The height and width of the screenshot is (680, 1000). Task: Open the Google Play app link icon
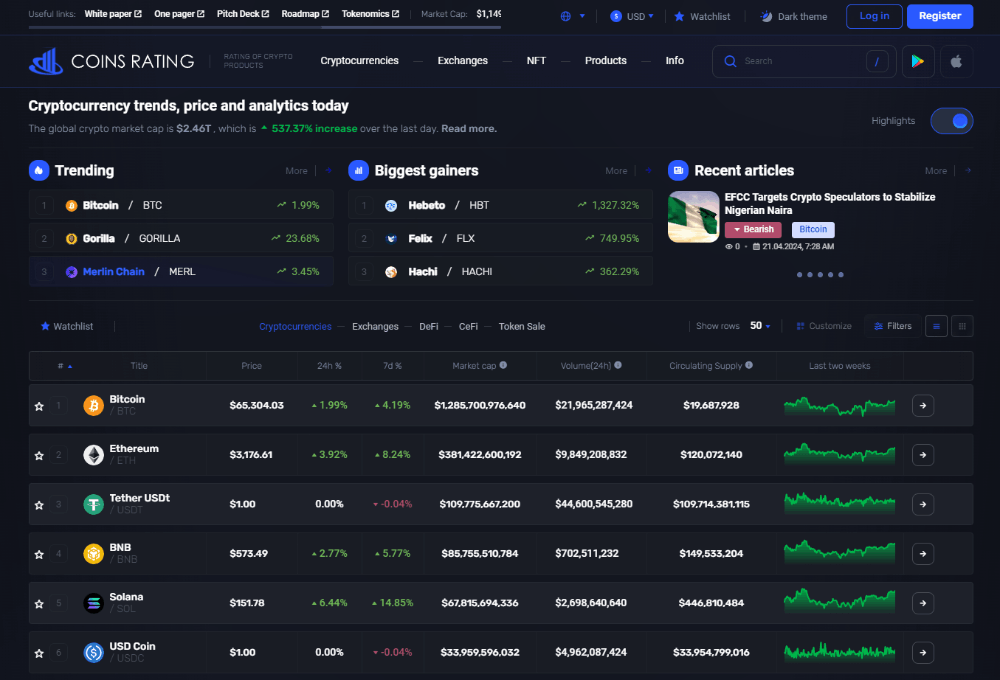[x=917, y=61]
